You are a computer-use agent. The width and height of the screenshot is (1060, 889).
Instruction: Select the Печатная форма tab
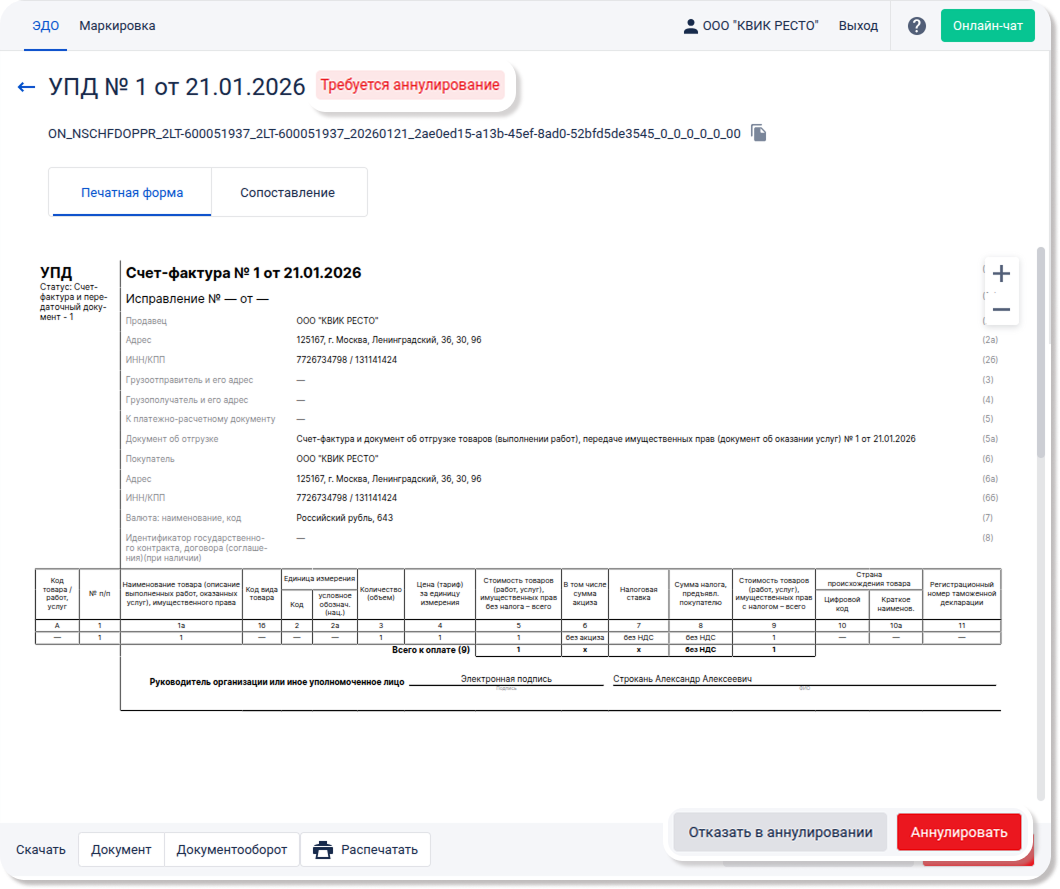[x=132, y=192]
